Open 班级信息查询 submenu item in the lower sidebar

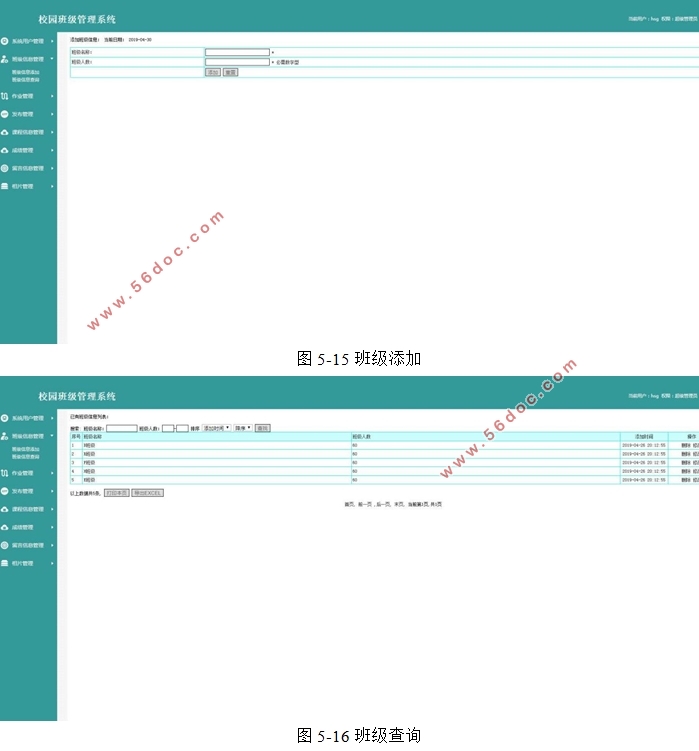(27, 457)
